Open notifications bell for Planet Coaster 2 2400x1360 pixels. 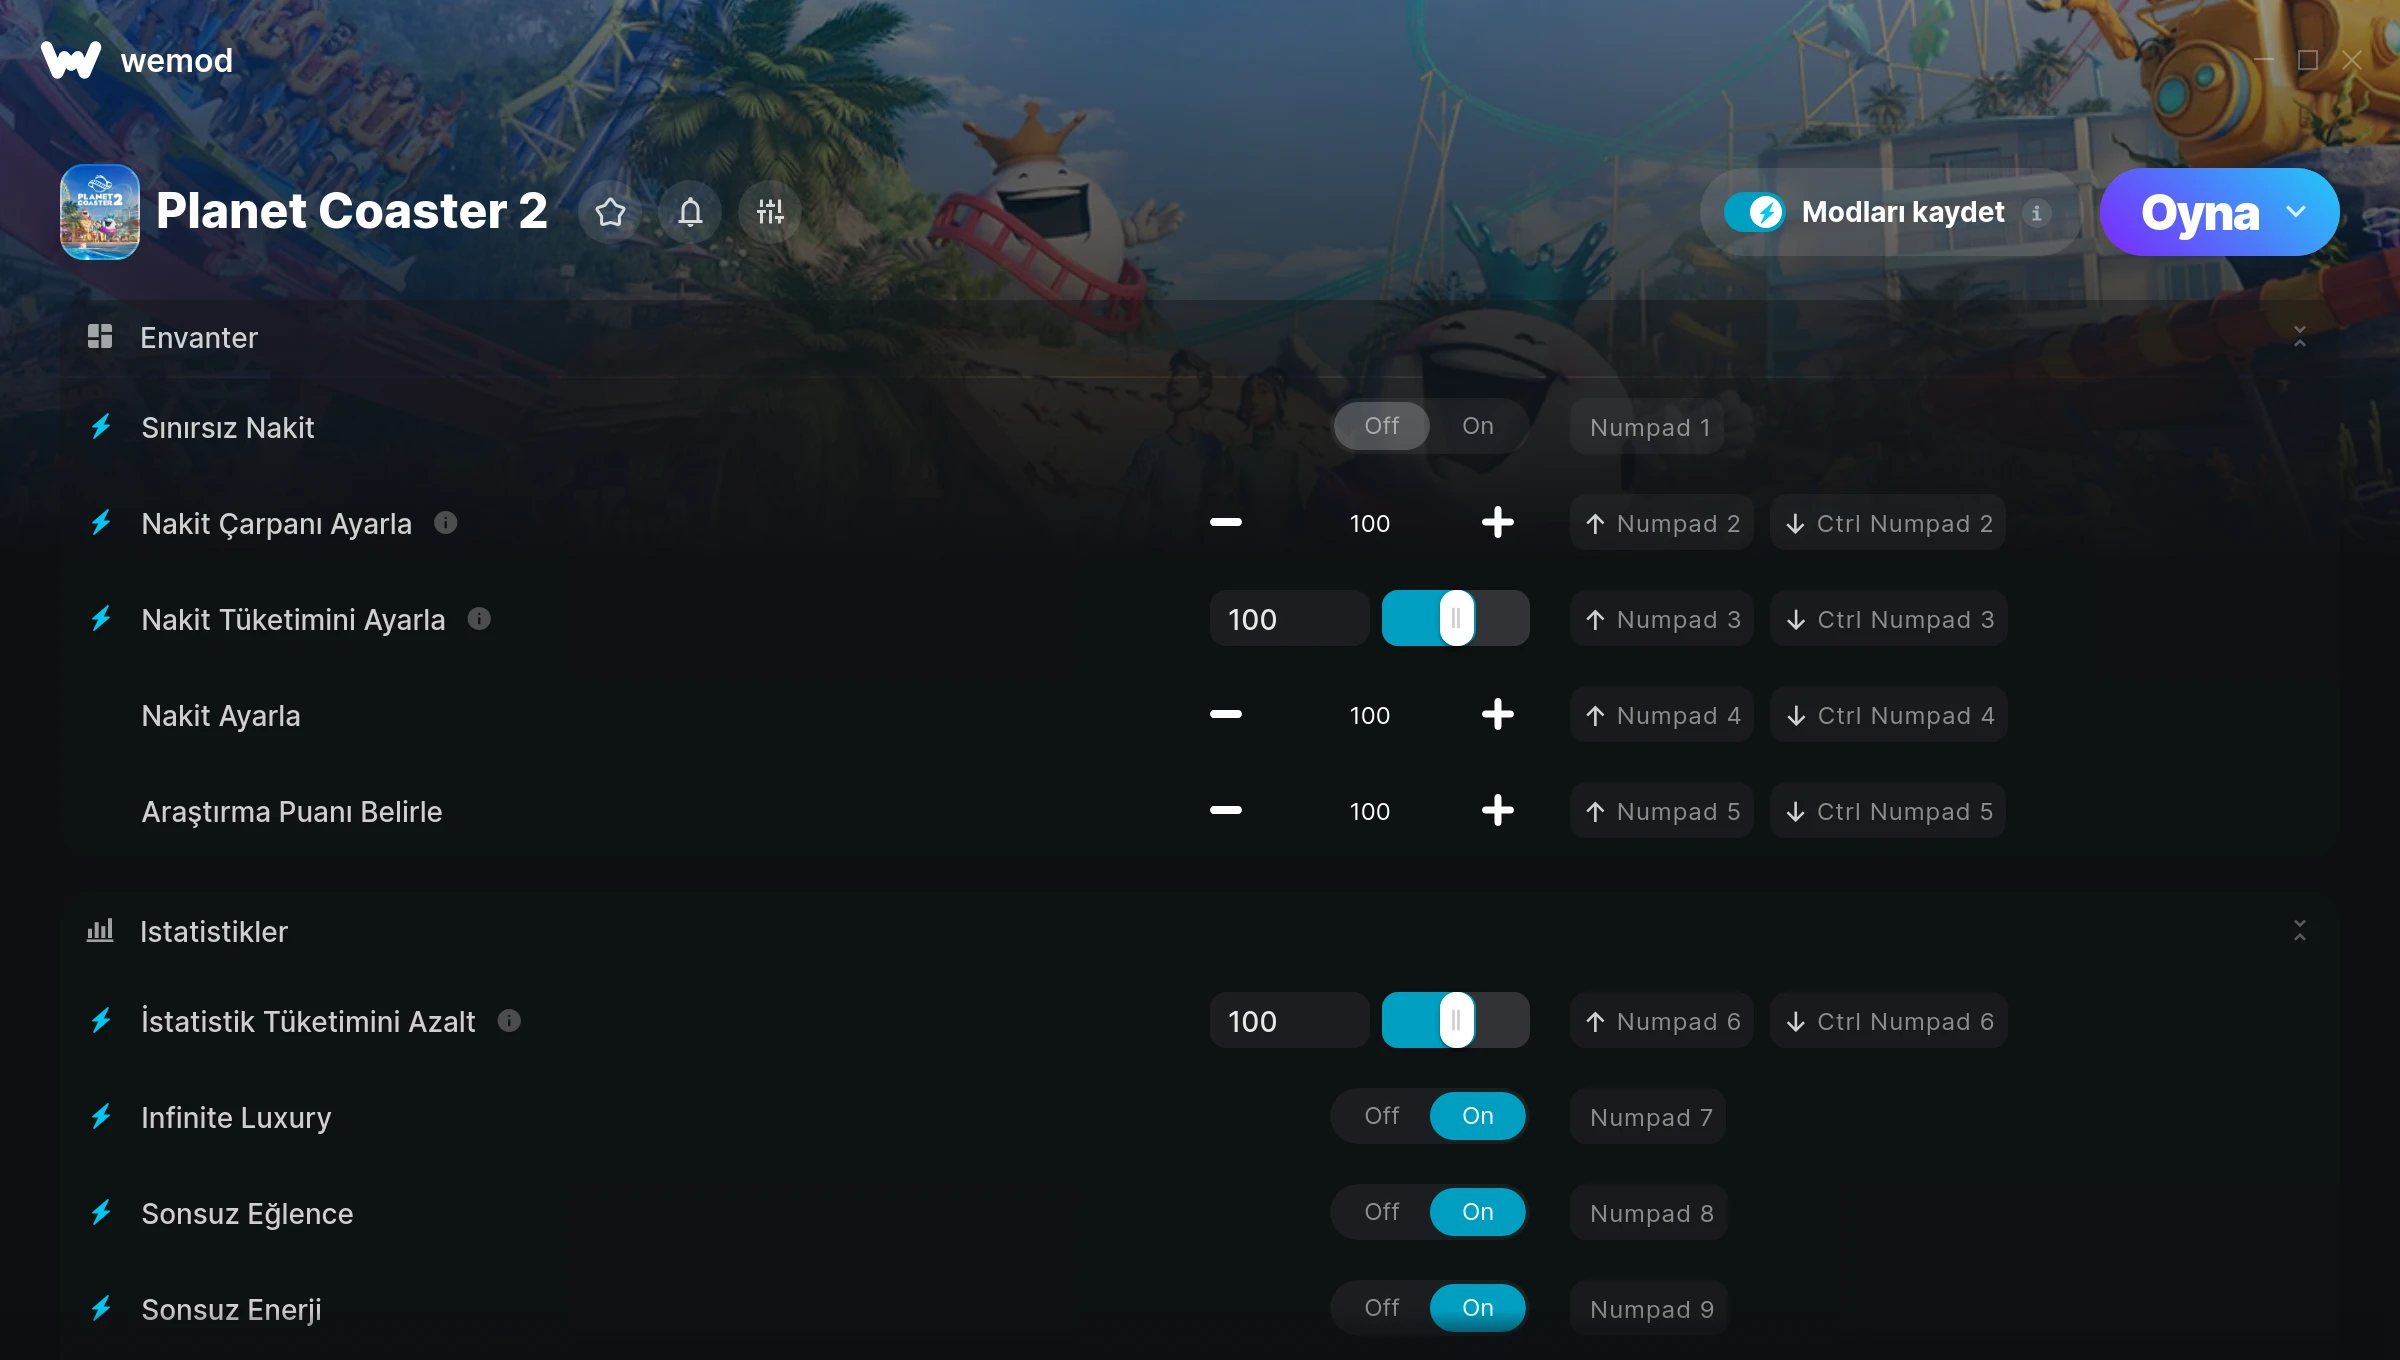pos(690,212)
